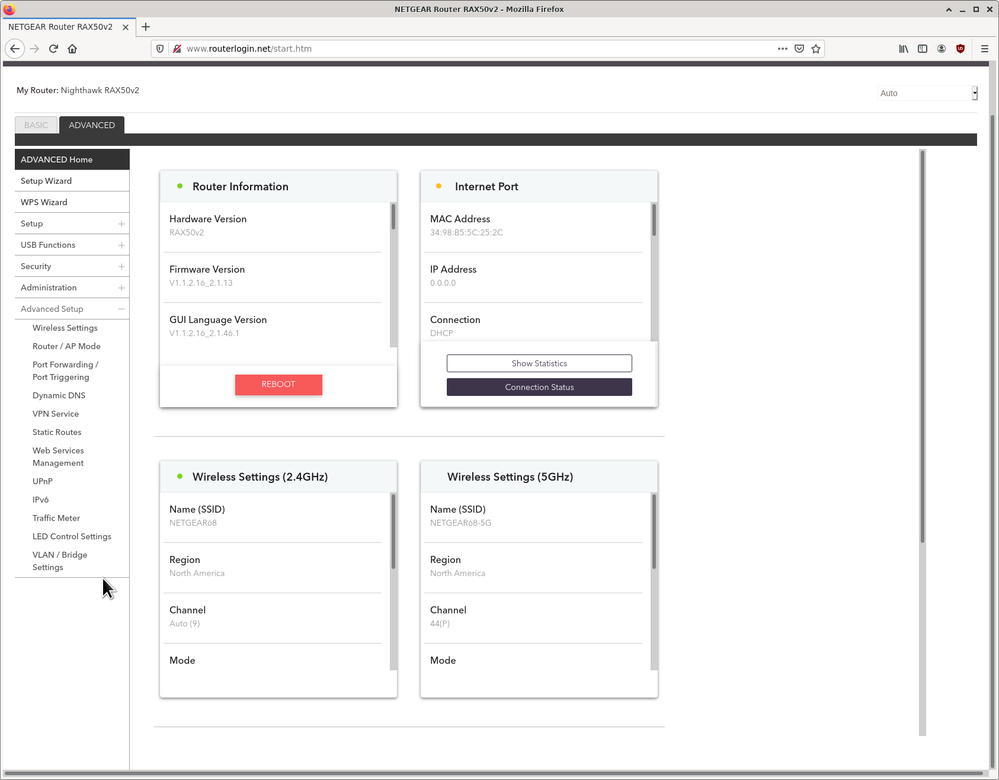Click the Wireless Settings (2.4GHz) heading

(260, 477)
